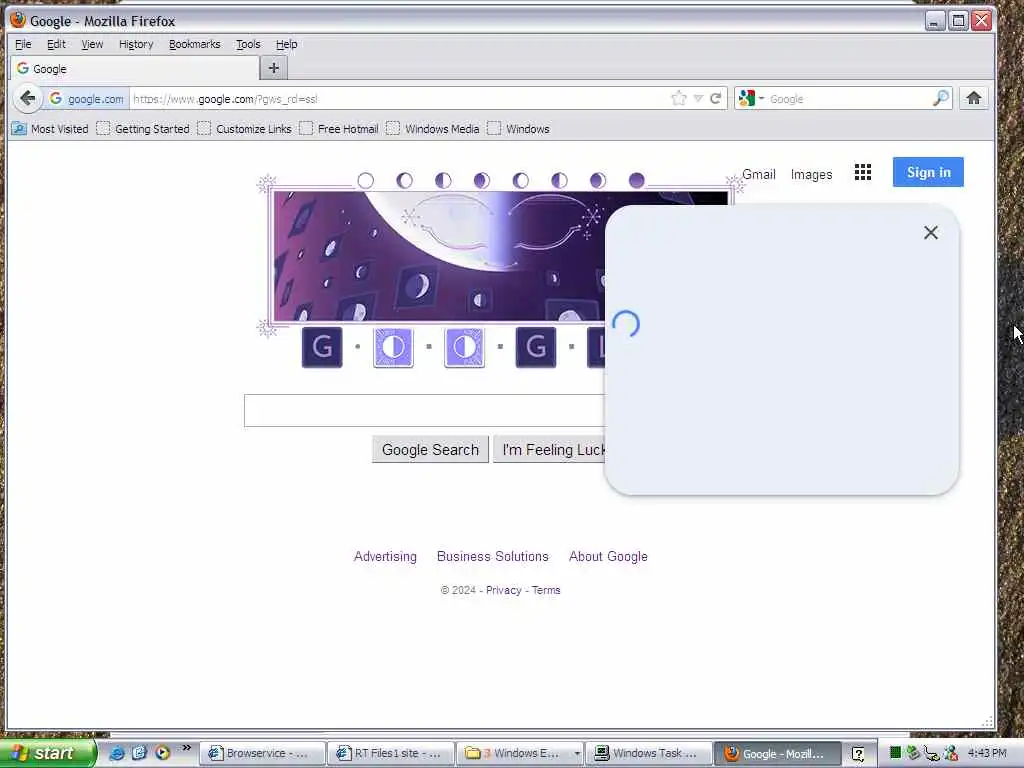The width and height of the screenshot is (1024, 768).
Task: Open the Google apps grid icon
Action: pos(863,172)
